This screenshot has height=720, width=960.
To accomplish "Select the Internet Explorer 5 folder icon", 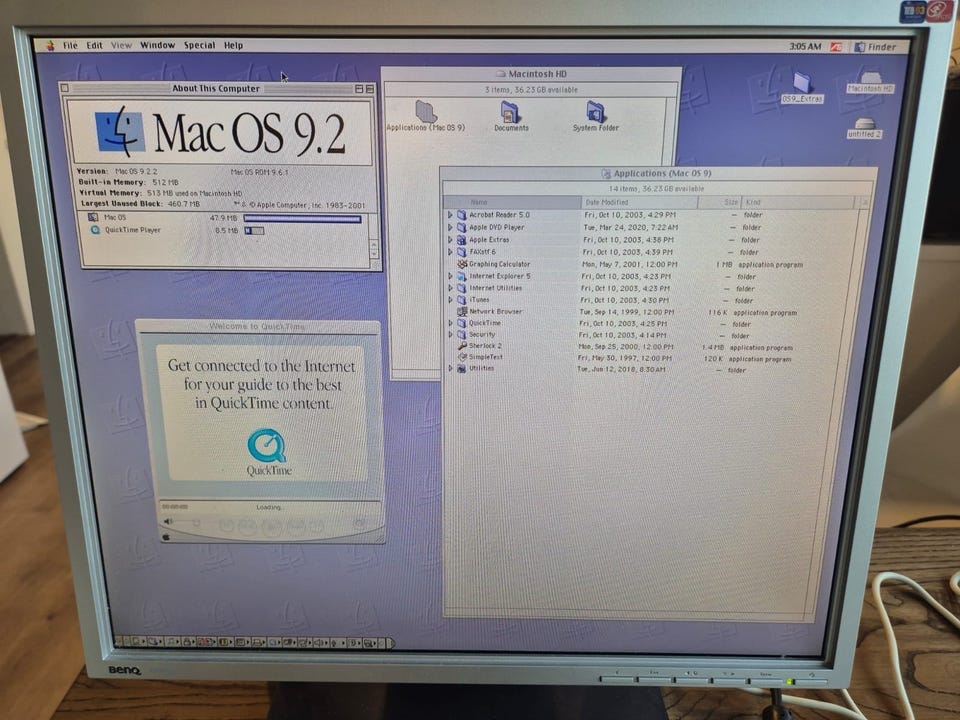I will click(x=462, y=276).
